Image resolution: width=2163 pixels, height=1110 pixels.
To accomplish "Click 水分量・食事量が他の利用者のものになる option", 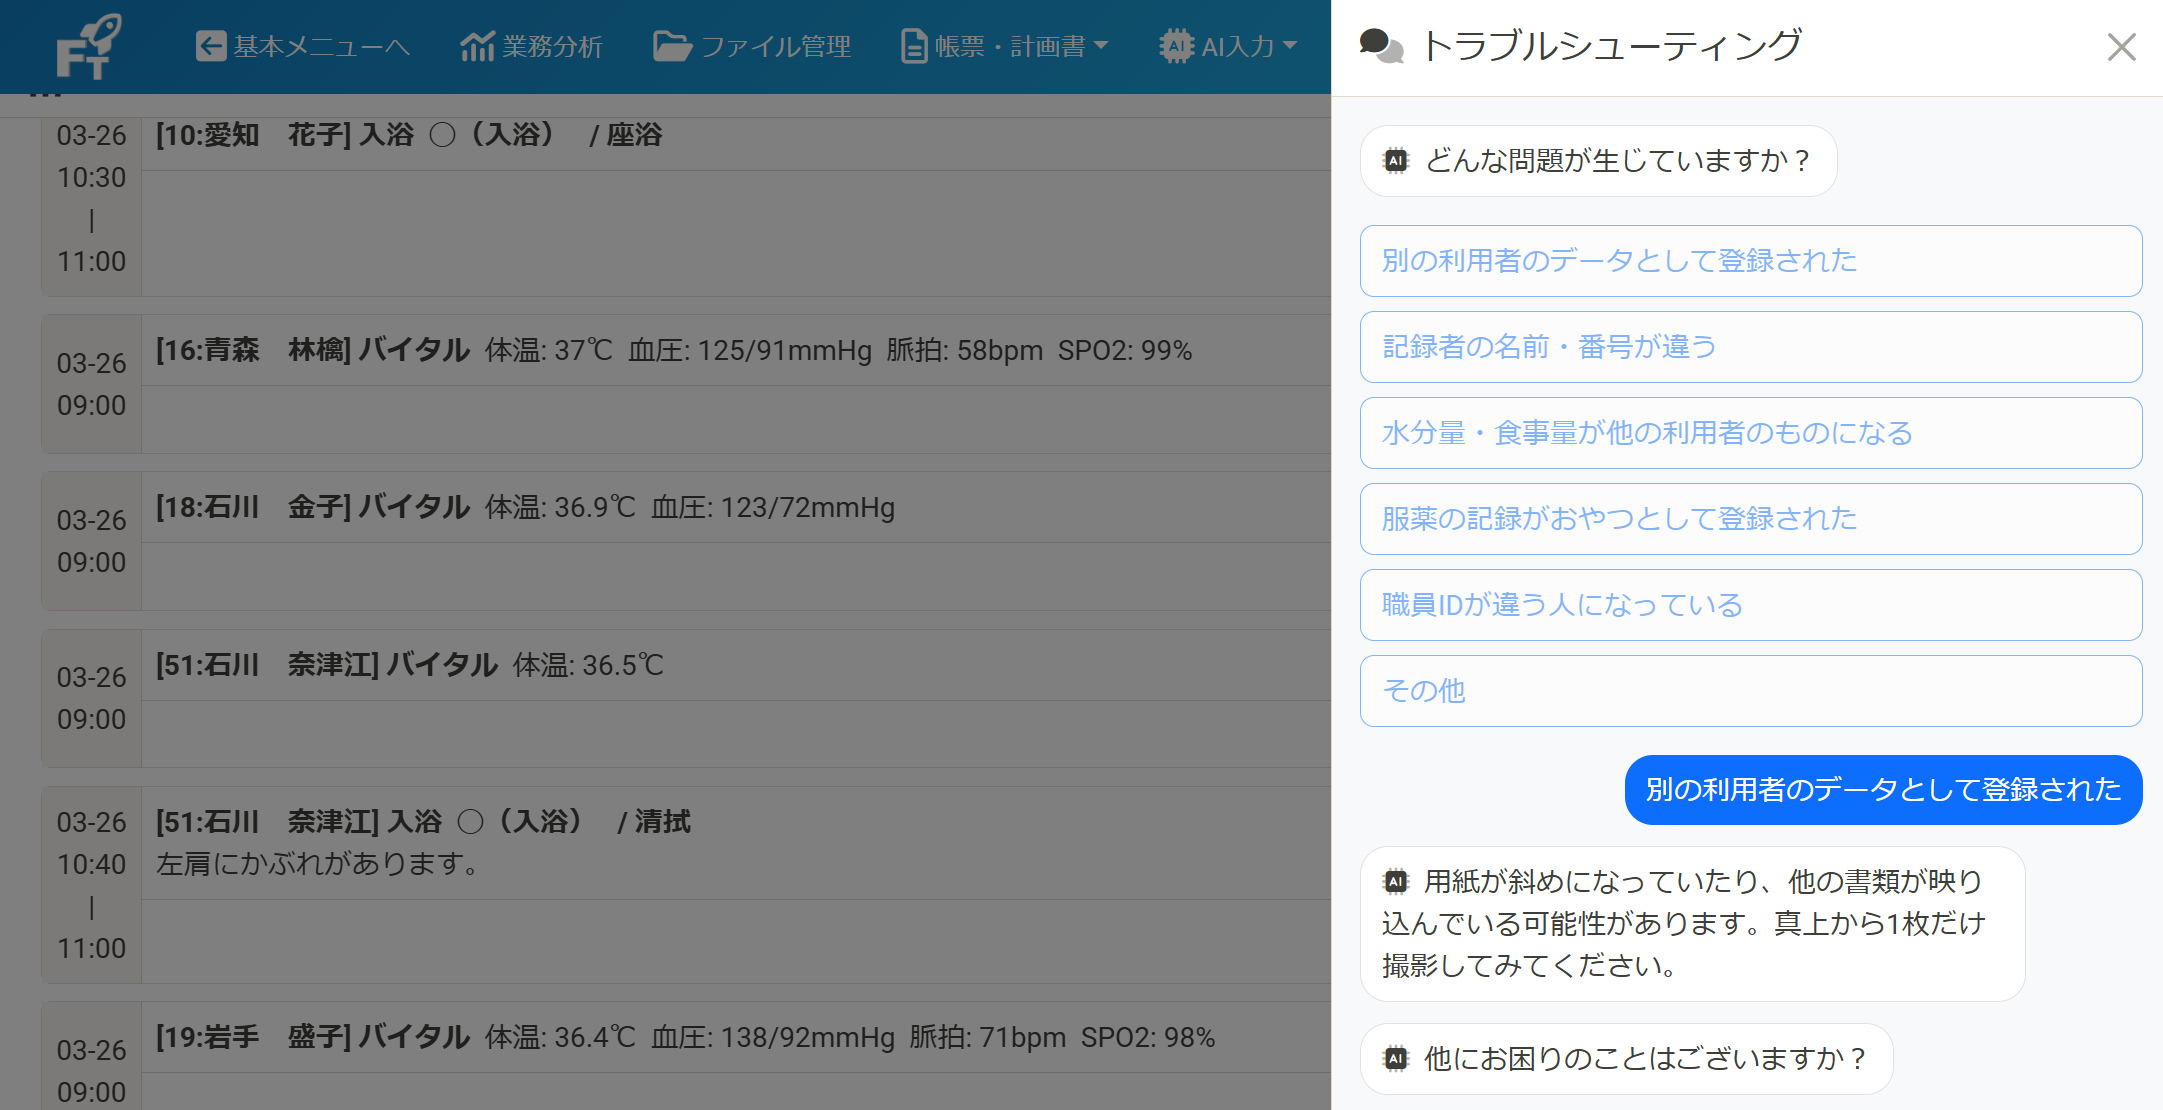I will [1749, 433].
